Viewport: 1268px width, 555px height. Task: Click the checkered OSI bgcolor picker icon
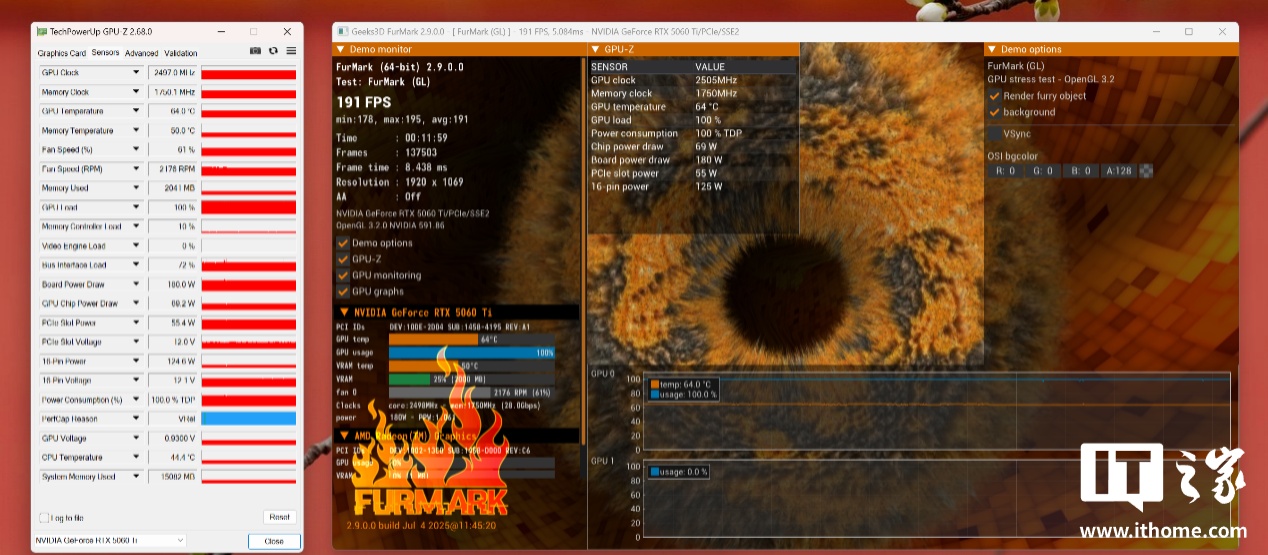1146,171
